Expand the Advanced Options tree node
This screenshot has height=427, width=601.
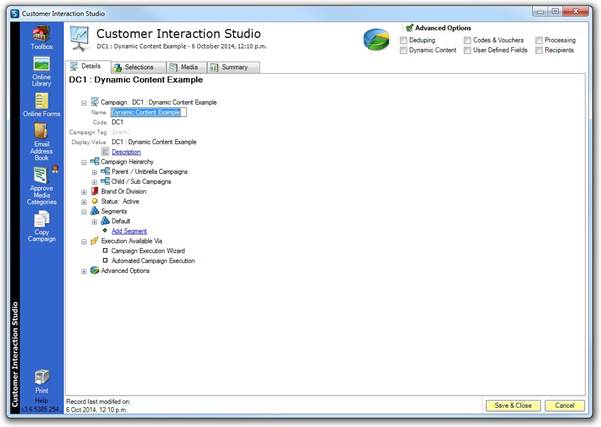(x=84, y=271)
